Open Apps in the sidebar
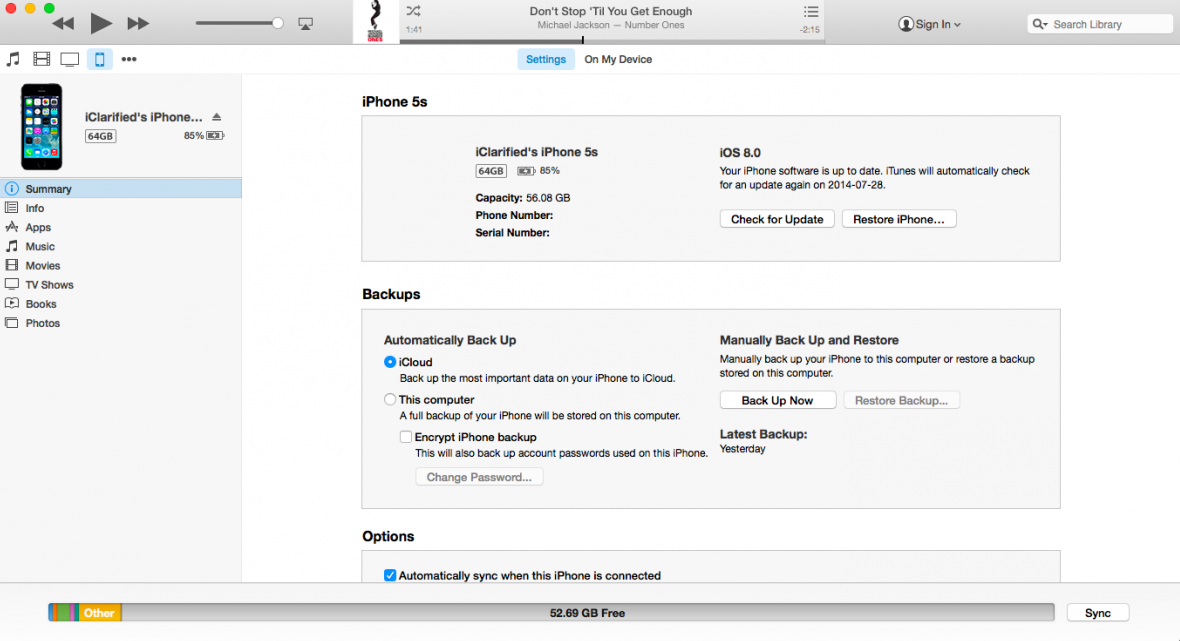 (120, 227)
